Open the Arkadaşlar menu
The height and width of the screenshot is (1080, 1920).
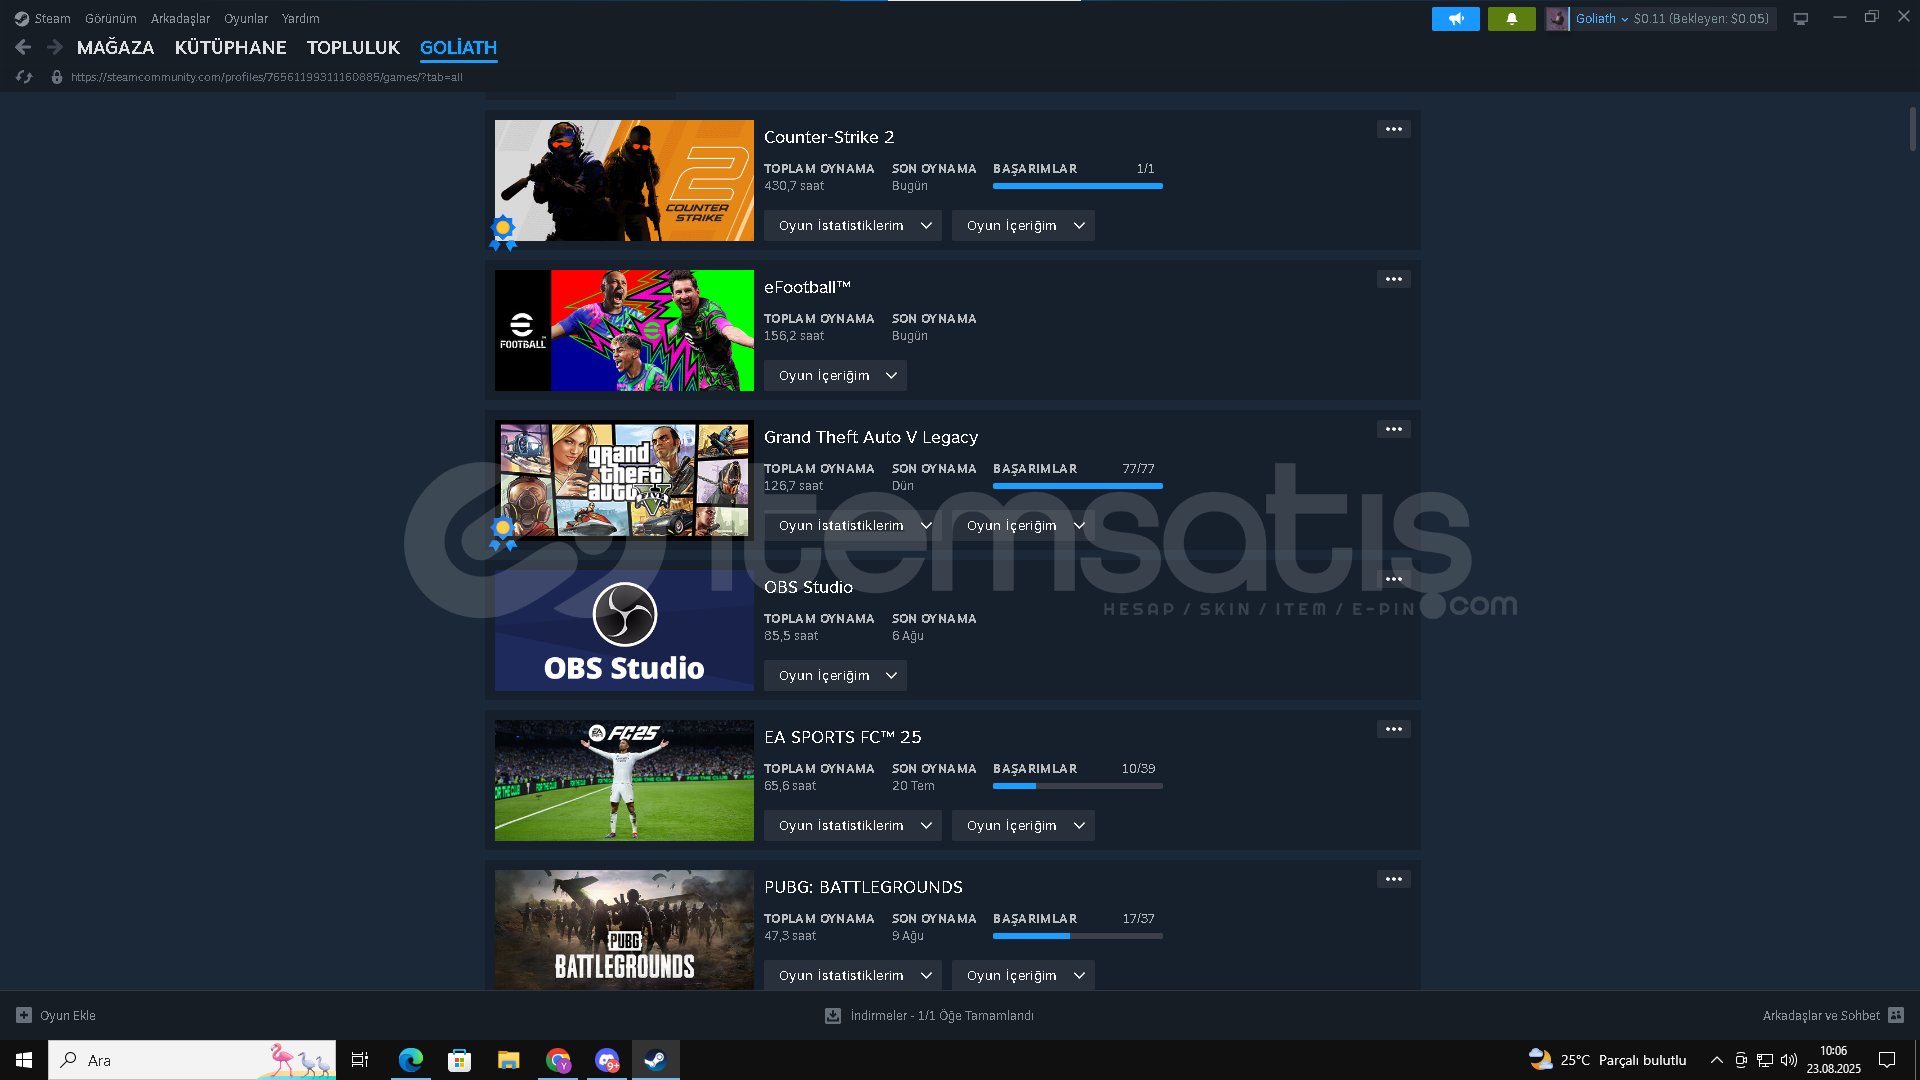coord(180,18)
